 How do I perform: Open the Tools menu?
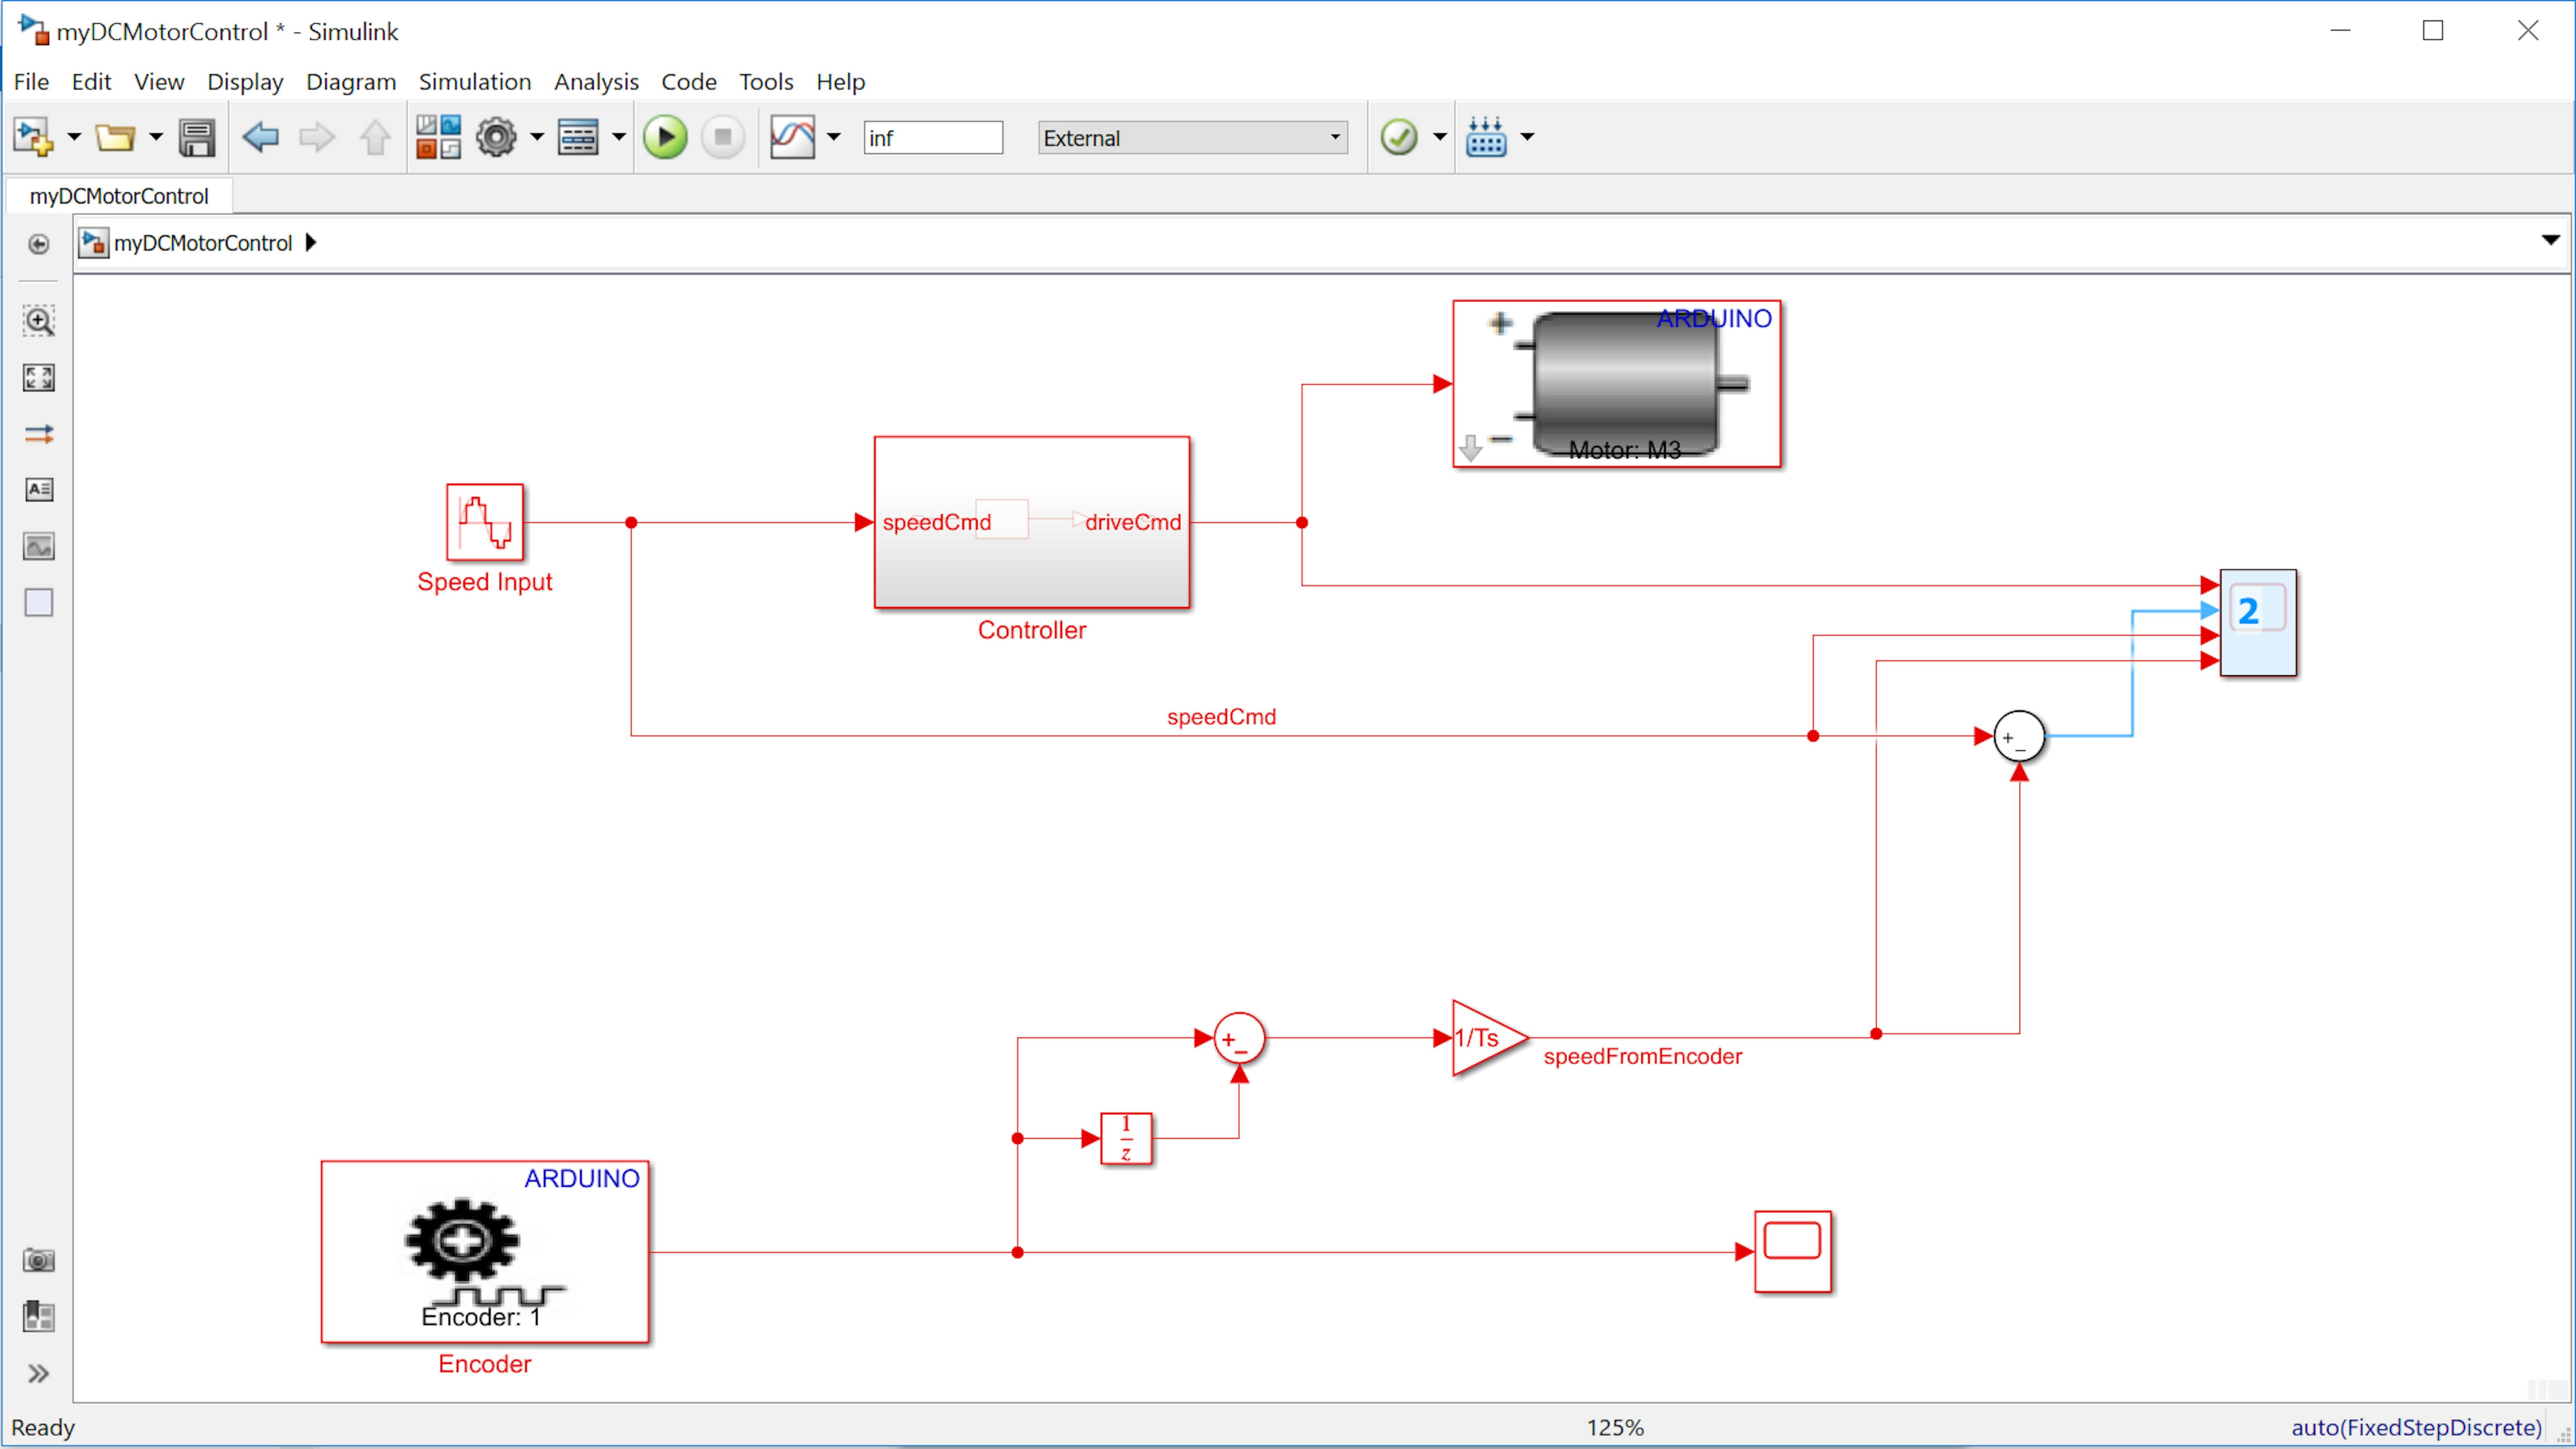[766, 82]
